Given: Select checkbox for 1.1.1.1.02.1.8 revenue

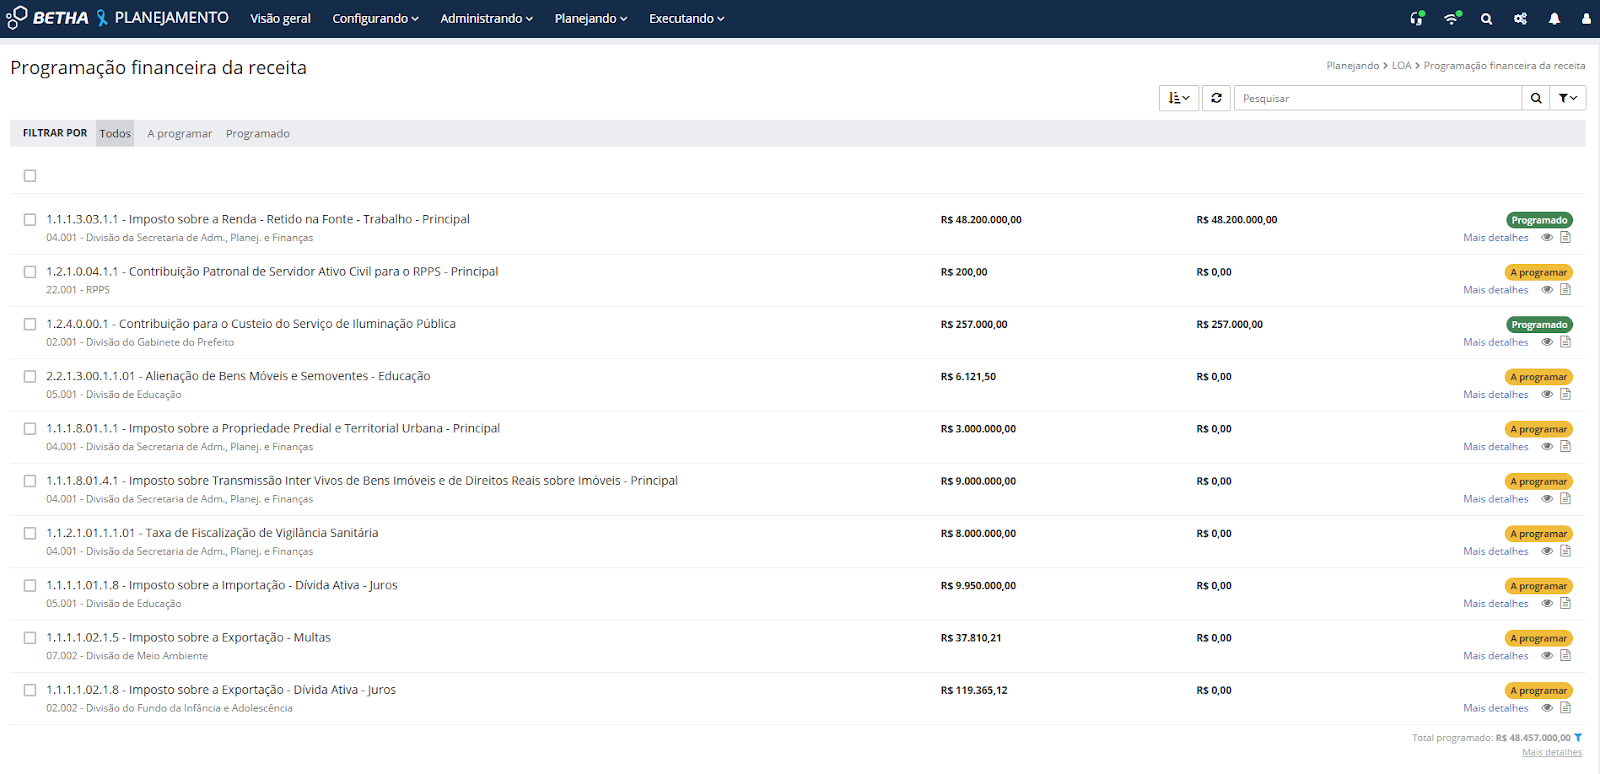Looking at the screenshot, I should coord(30,690).
